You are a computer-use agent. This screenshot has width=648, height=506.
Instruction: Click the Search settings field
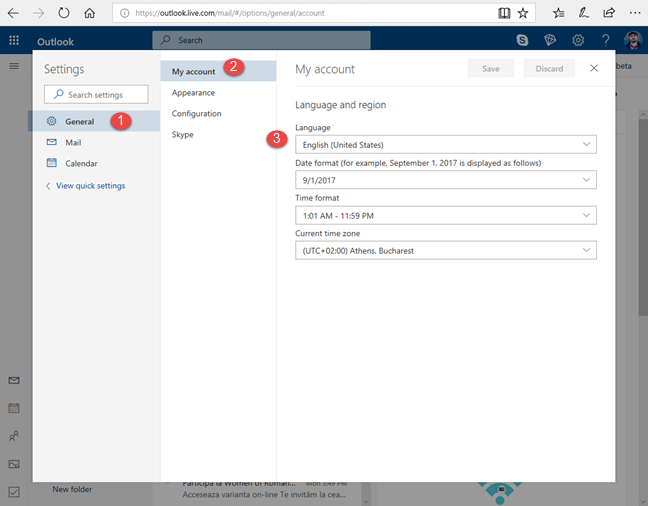click(96, 95)
